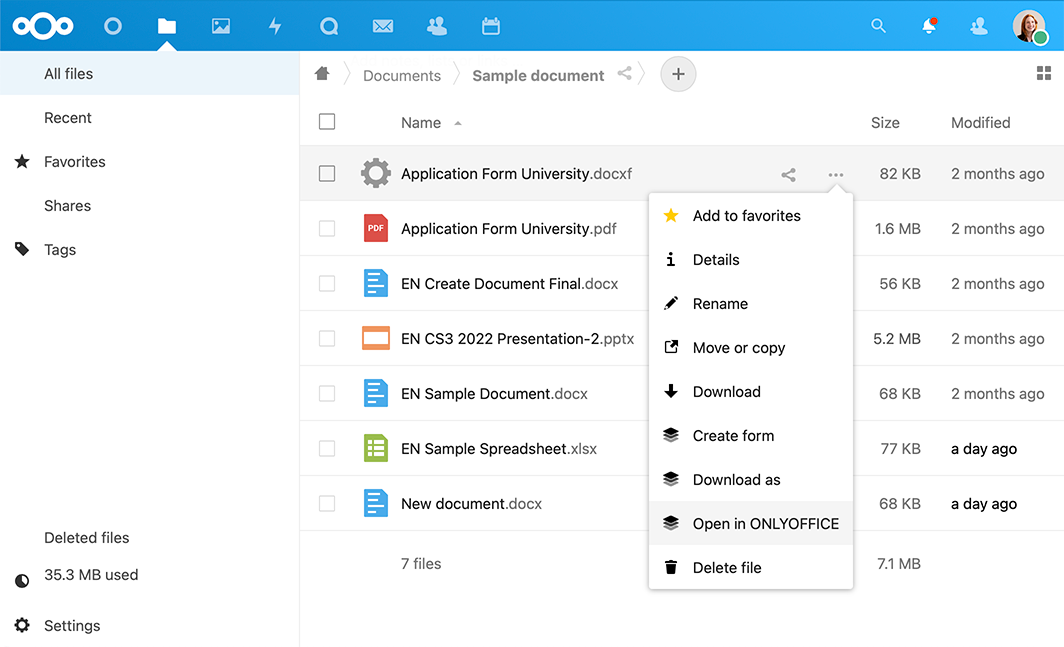Viewport: 1064px width, 647px height.
Task: Expand the new file plus button
Action: coord(678,74)
